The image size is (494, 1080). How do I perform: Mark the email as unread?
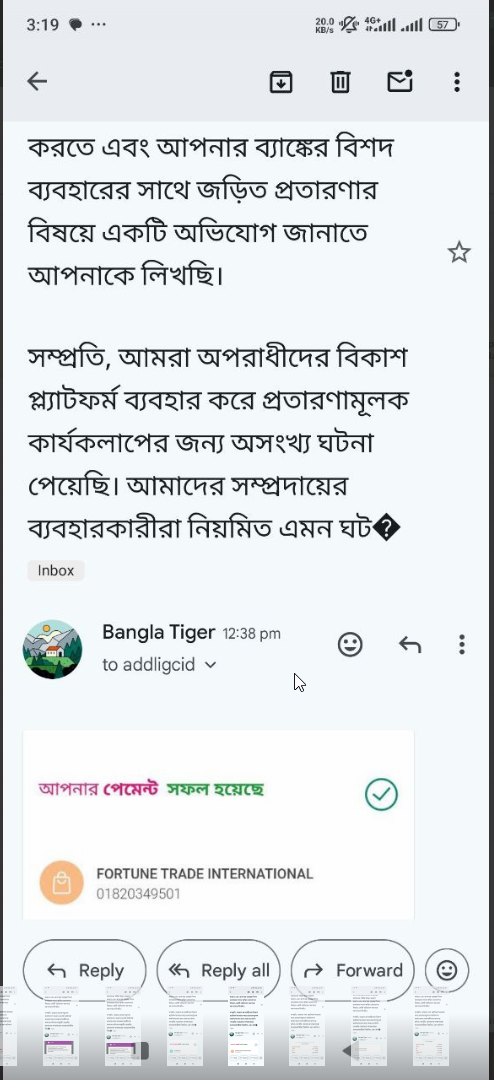(400, 81)
